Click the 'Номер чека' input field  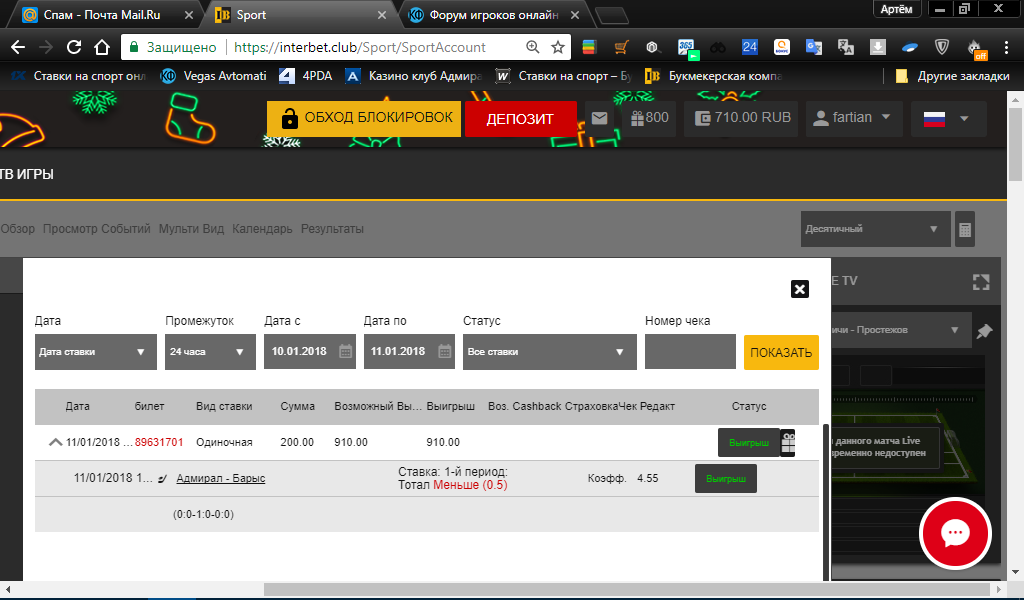(690, 352)
